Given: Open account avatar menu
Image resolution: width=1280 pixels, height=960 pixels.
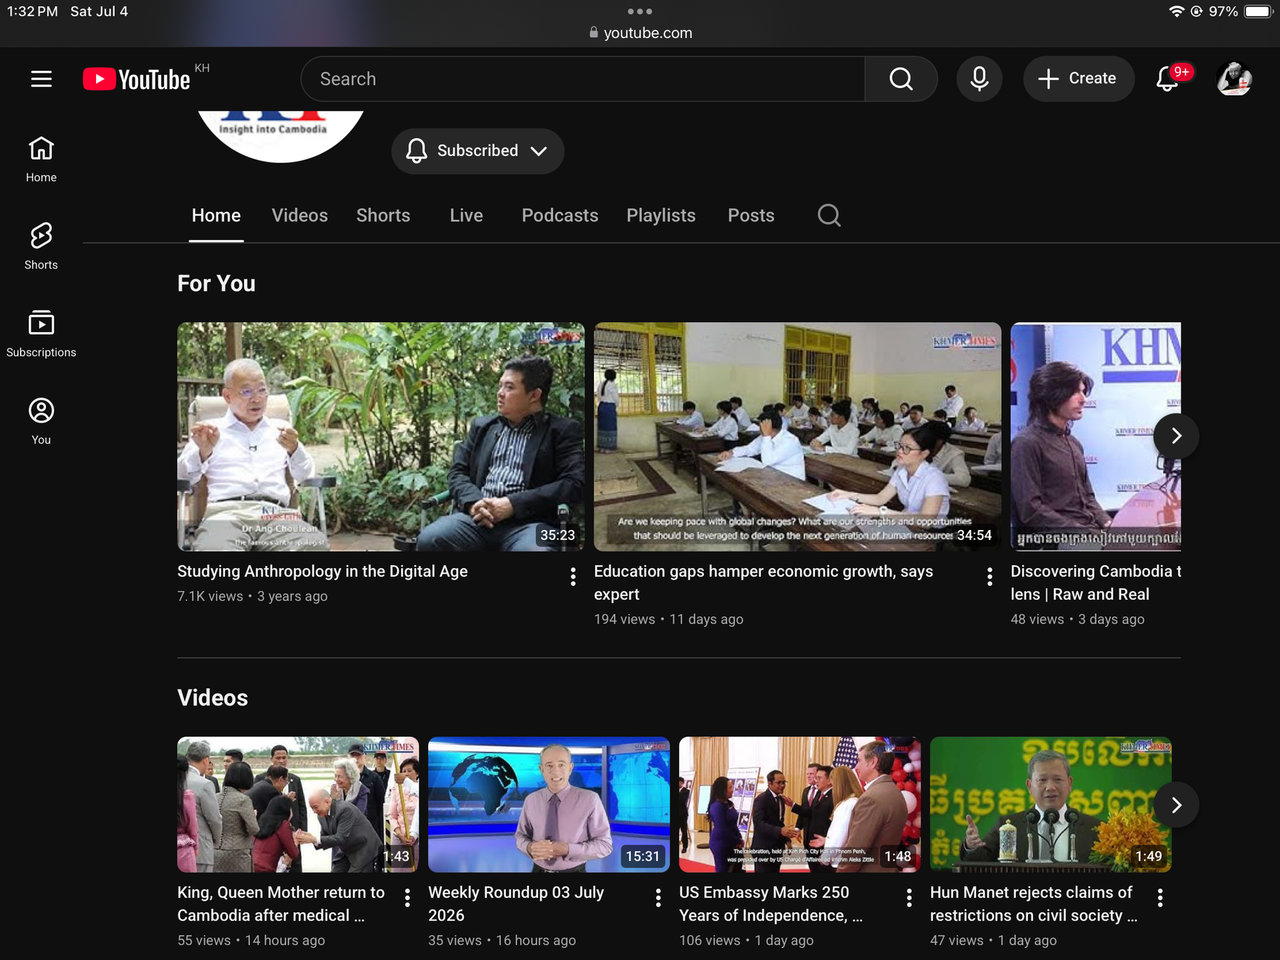Looking at the screenshot, I should [x=1234, y=79].
